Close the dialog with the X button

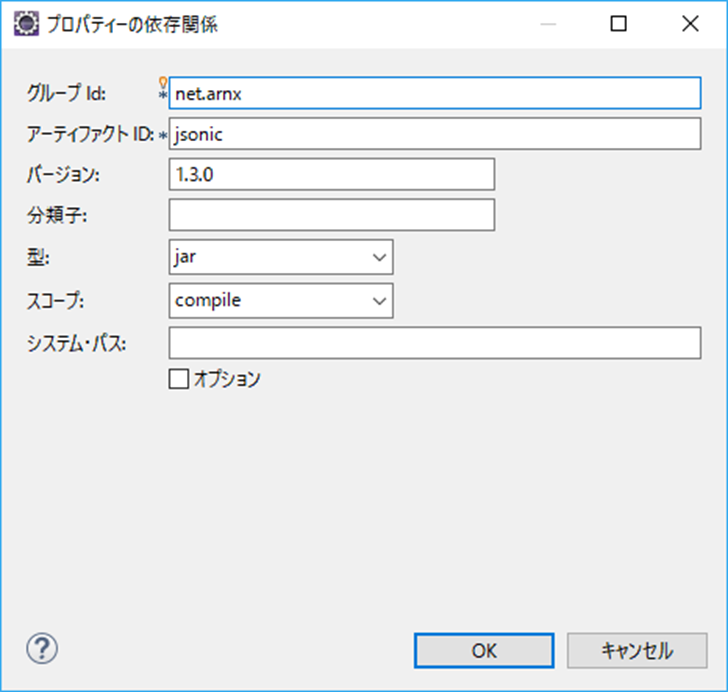coord(690,24)
